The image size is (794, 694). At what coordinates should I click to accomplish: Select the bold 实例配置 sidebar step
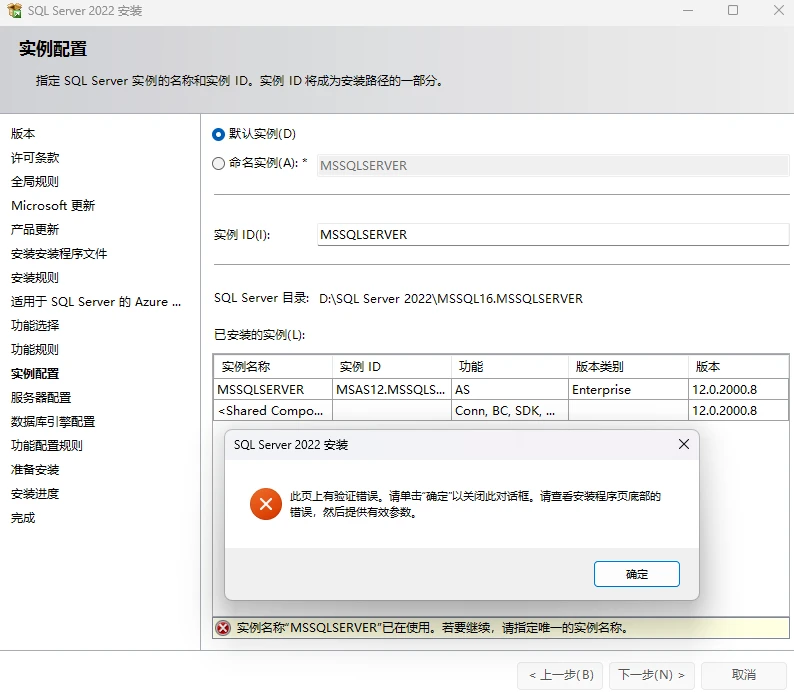click(35, 374)
